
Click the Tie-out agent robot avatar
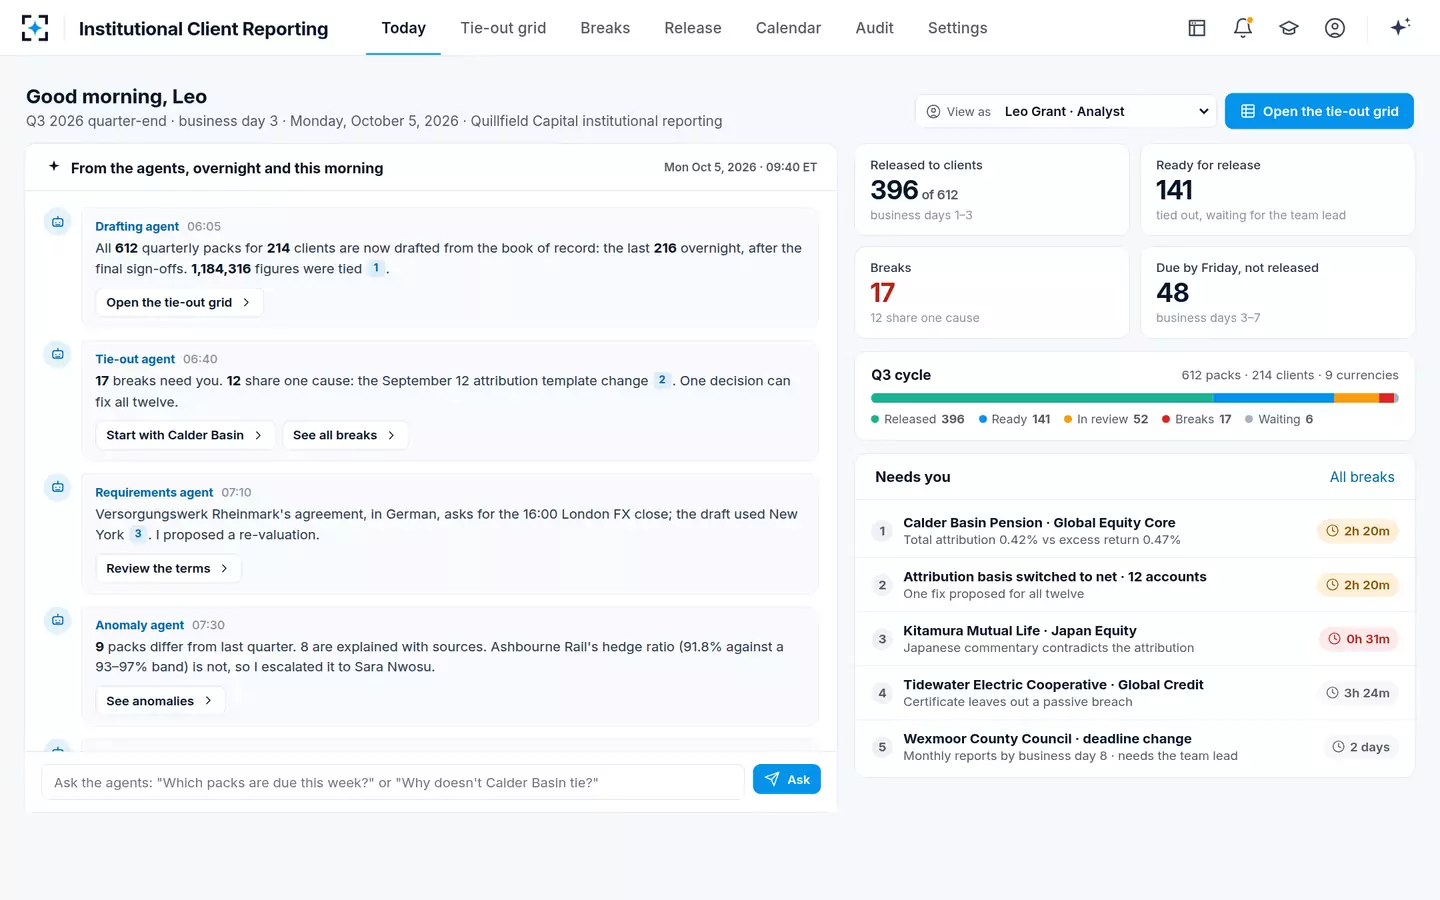click(x=58, y=354)
